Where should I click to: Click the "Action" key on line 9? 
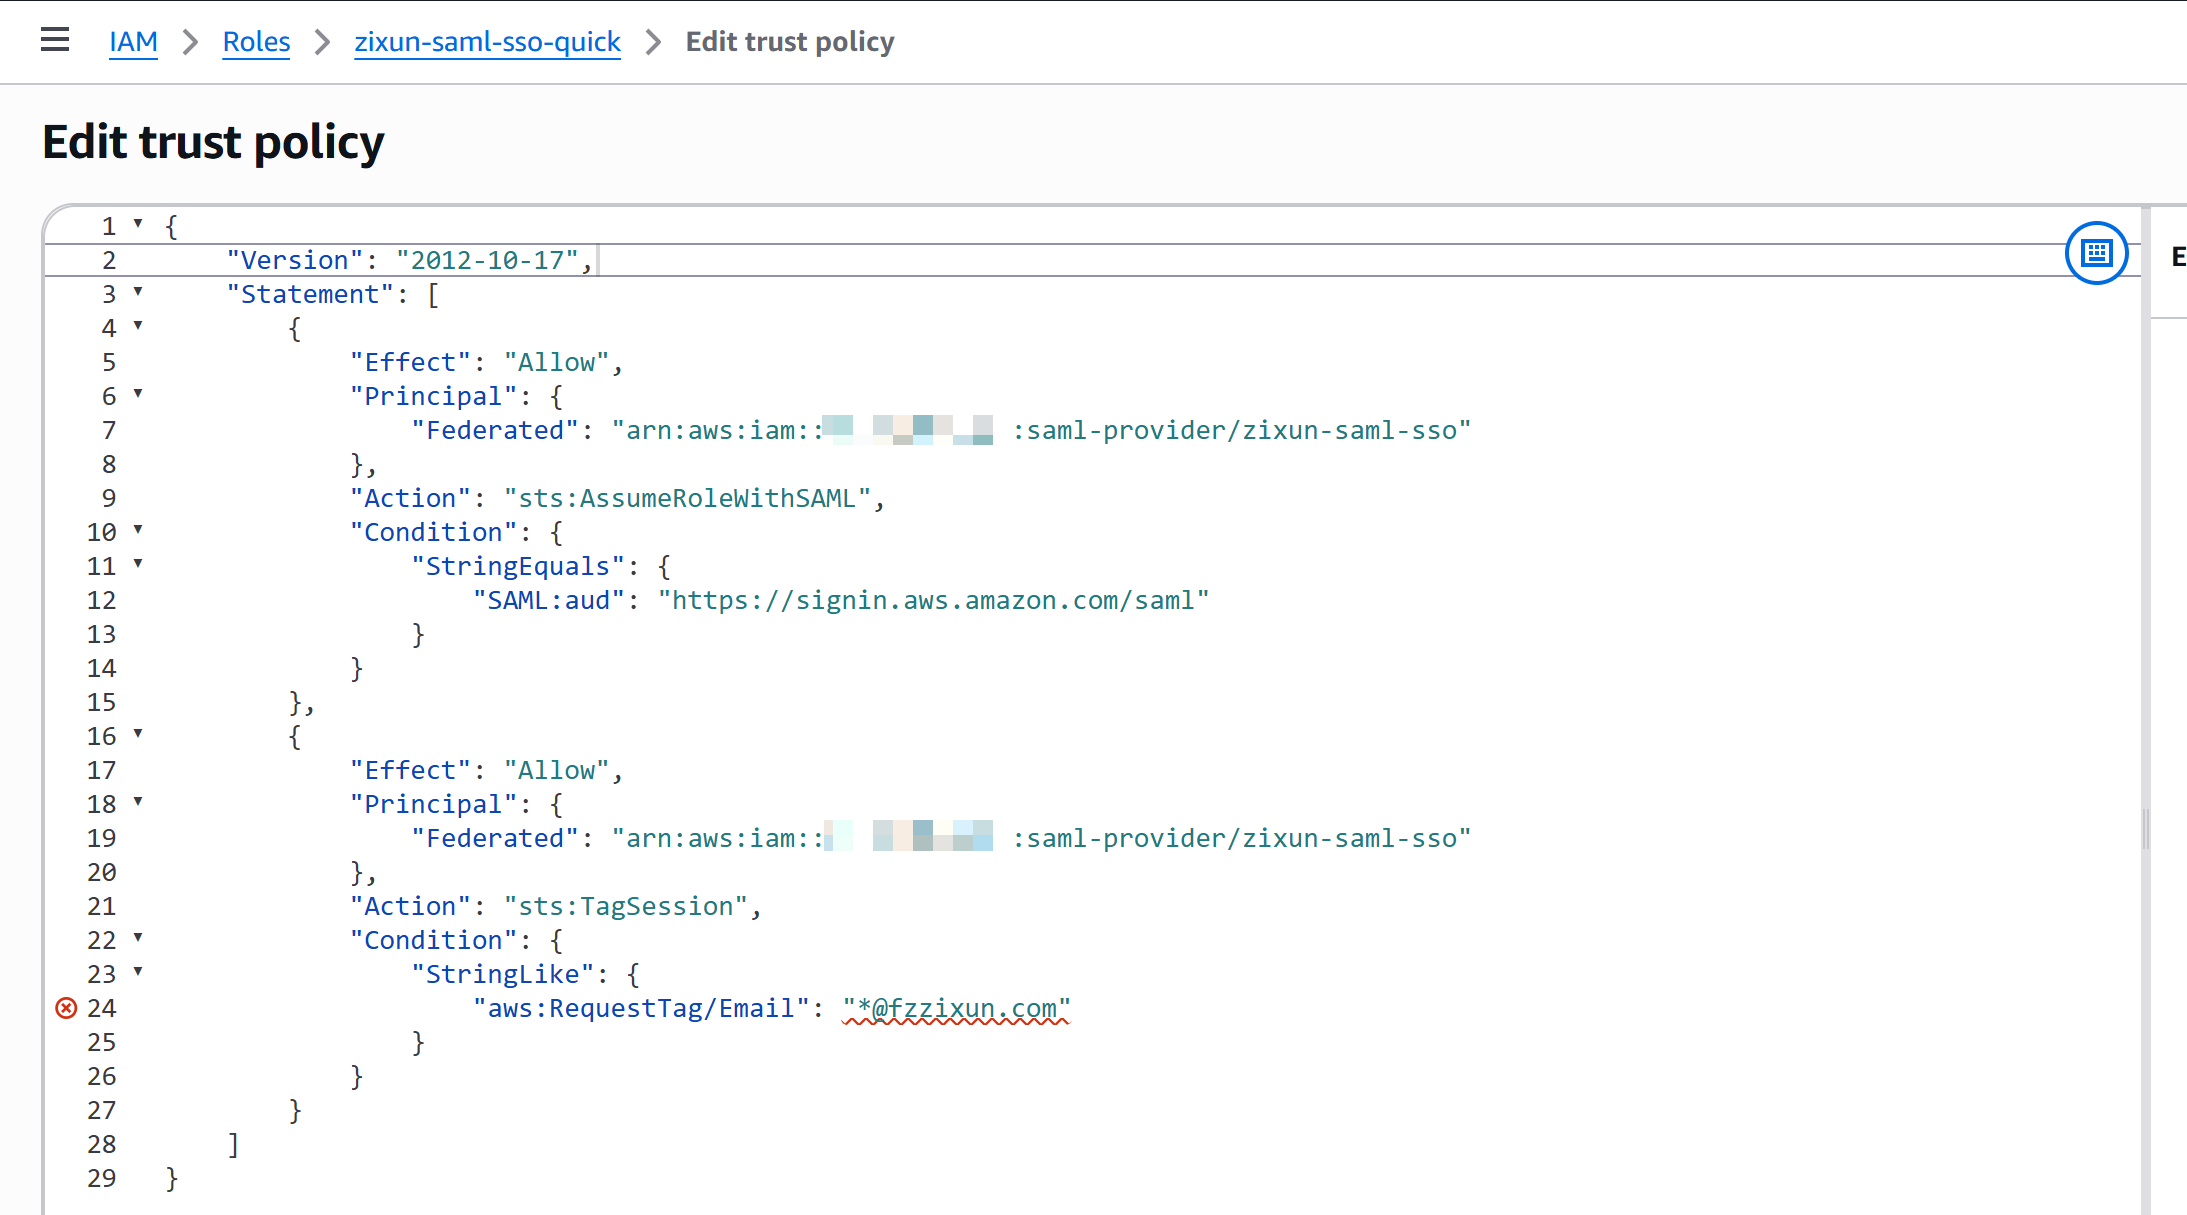pos(410,498)
